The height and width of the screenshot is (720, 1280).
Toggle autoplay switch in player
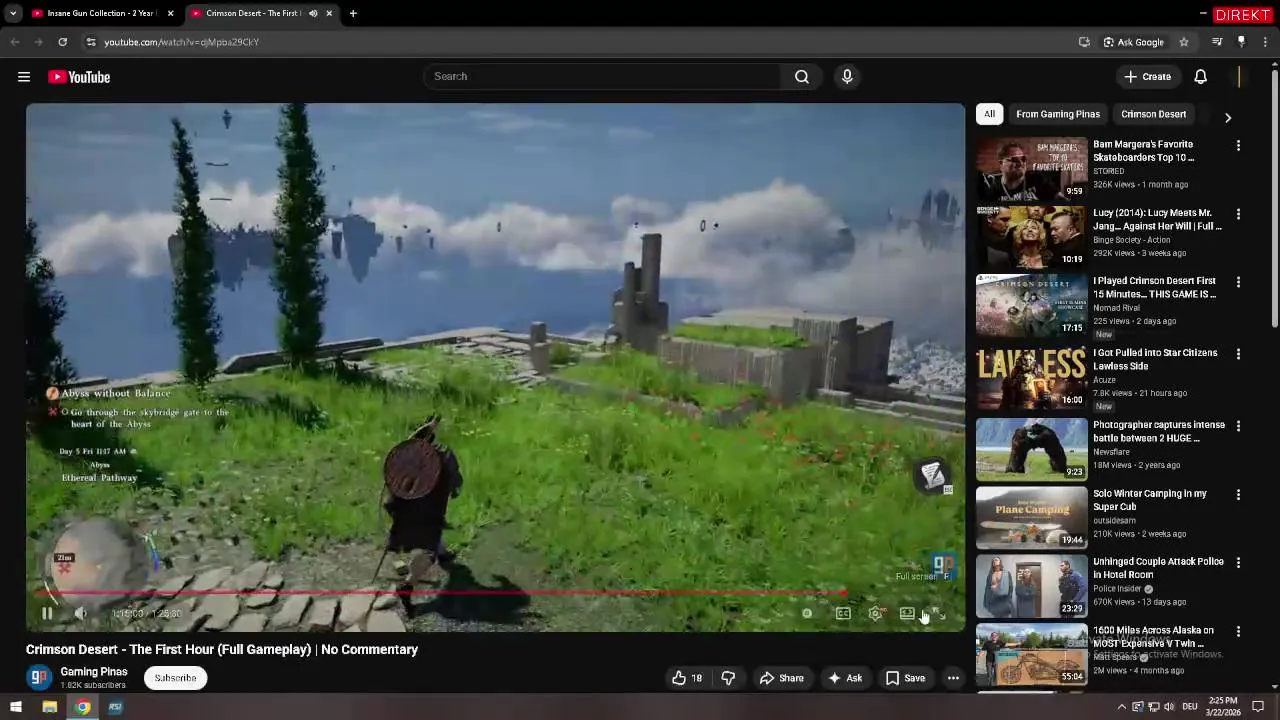807,613
